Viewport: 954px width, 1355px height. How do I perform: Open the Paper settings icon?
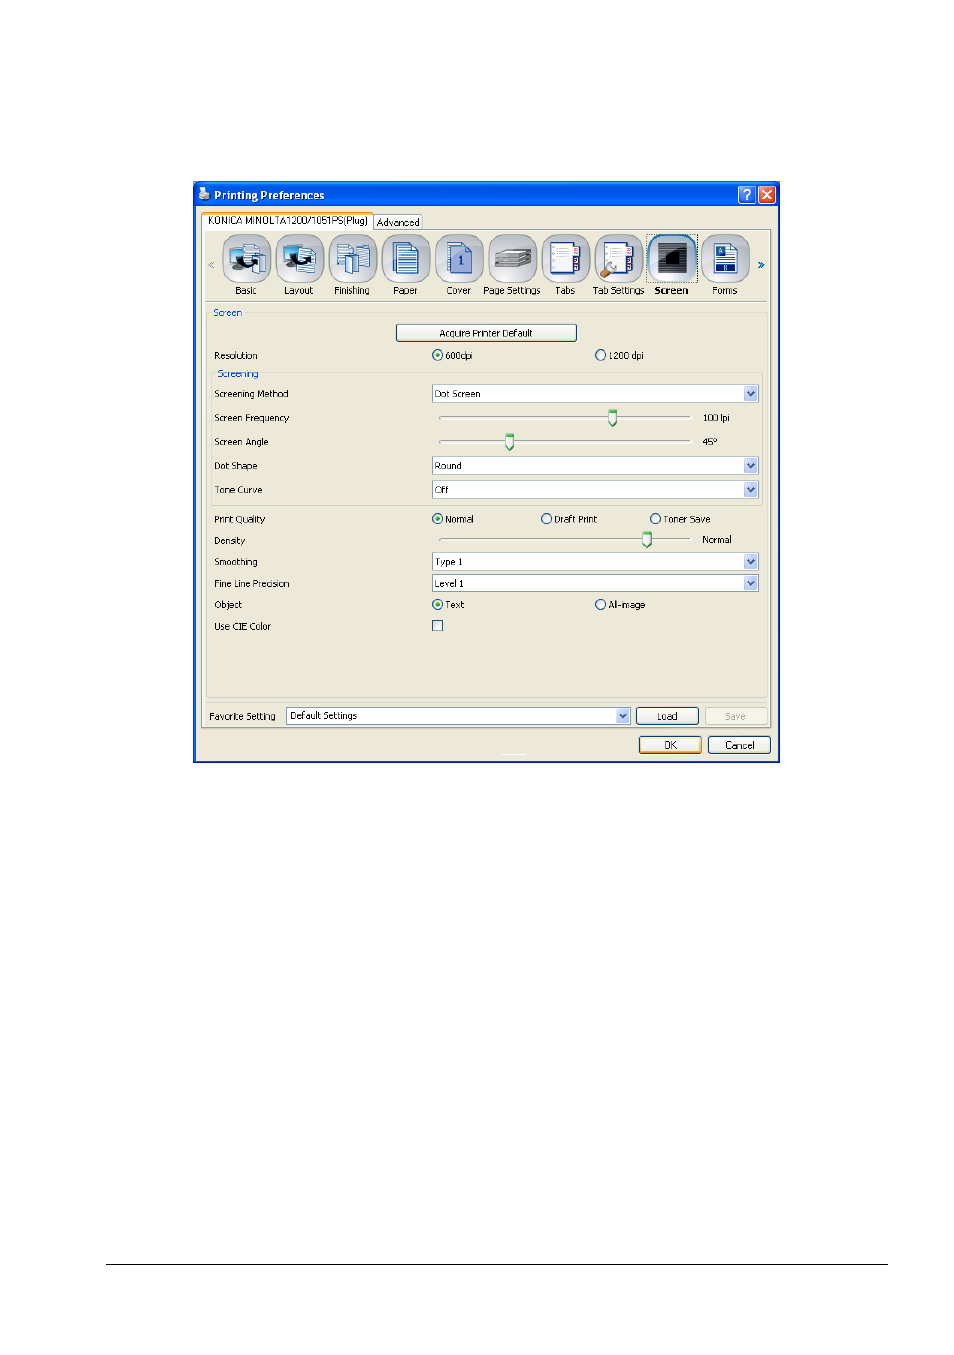(x=405, y=259)
